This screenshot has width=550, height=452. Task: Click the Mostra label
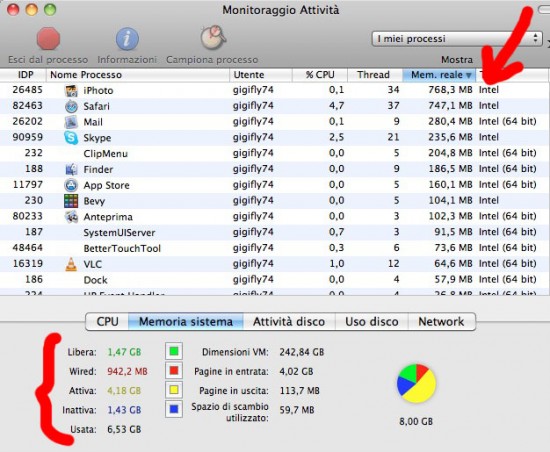pos(457,60)
